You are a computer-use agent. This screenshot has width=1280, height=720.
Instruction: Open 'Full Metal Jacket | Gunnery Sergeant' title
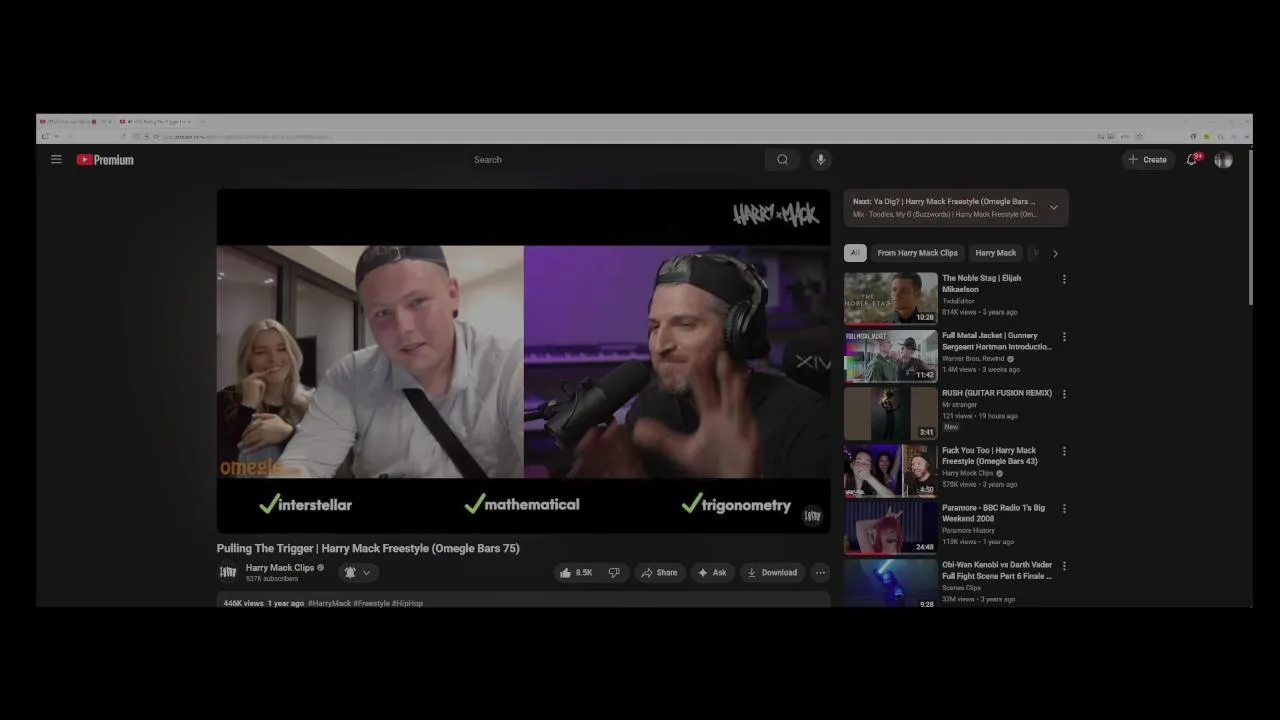coord(997,341)
